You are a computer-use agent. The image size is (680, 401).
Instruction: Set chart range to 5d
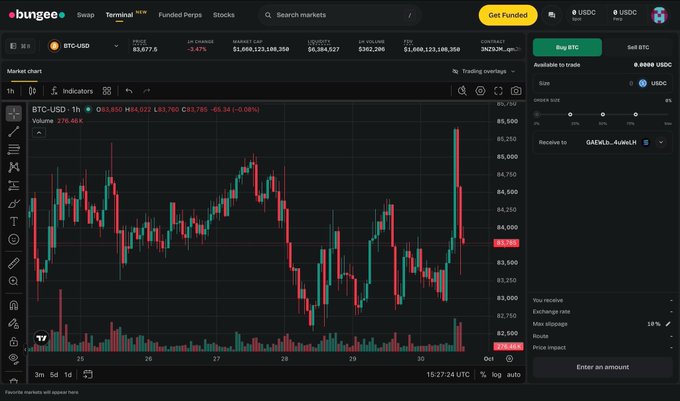point(54,375)
